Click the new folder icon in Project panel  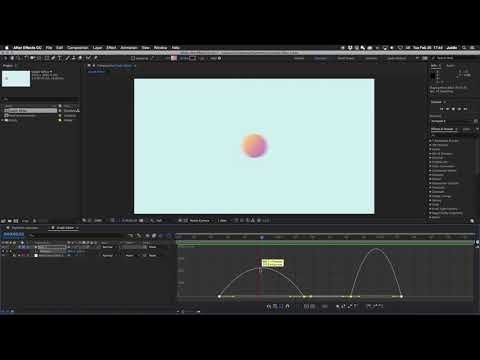10,221
